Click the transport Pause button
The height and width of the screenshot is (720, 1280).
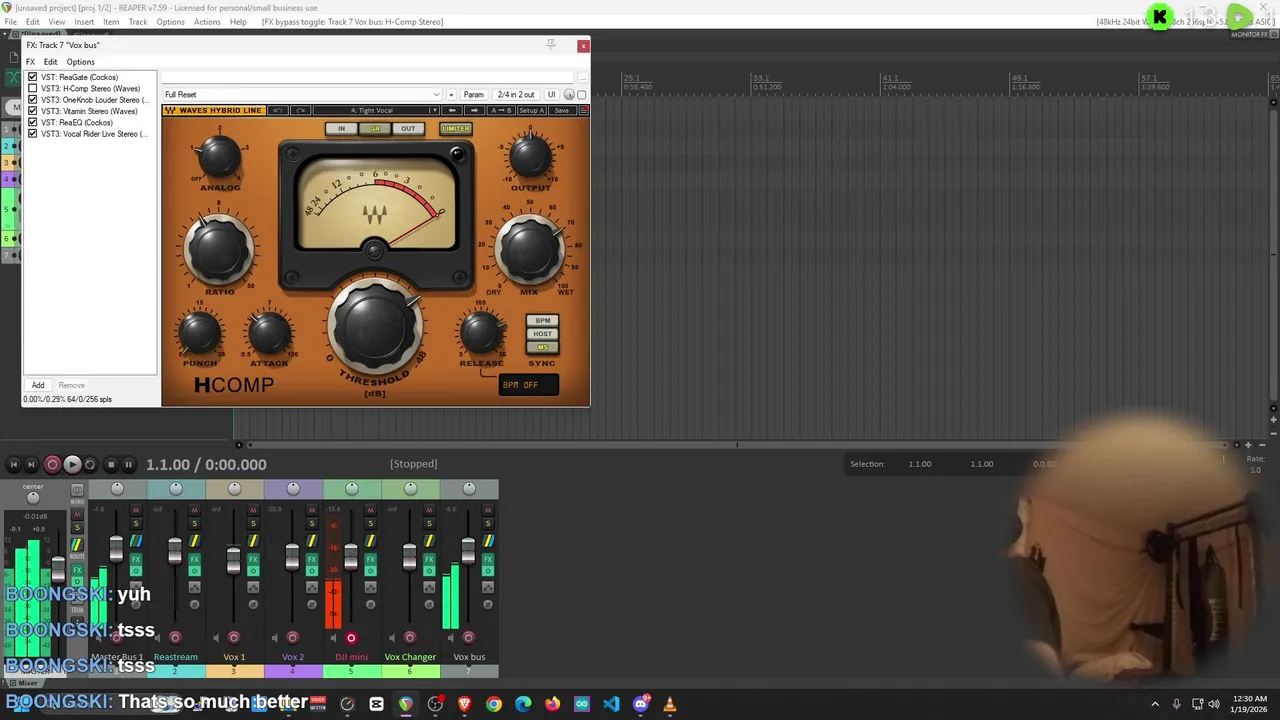(128, 464)
